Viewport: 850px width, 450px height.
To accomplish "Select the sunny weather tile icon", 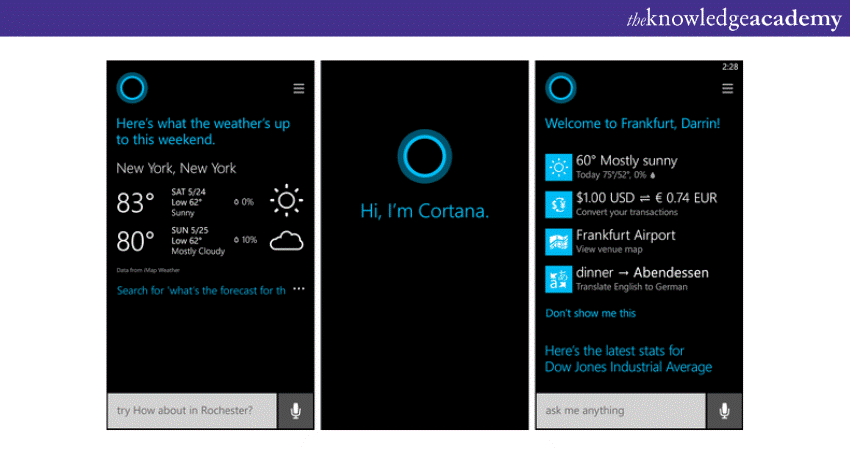I will point(557,165).
